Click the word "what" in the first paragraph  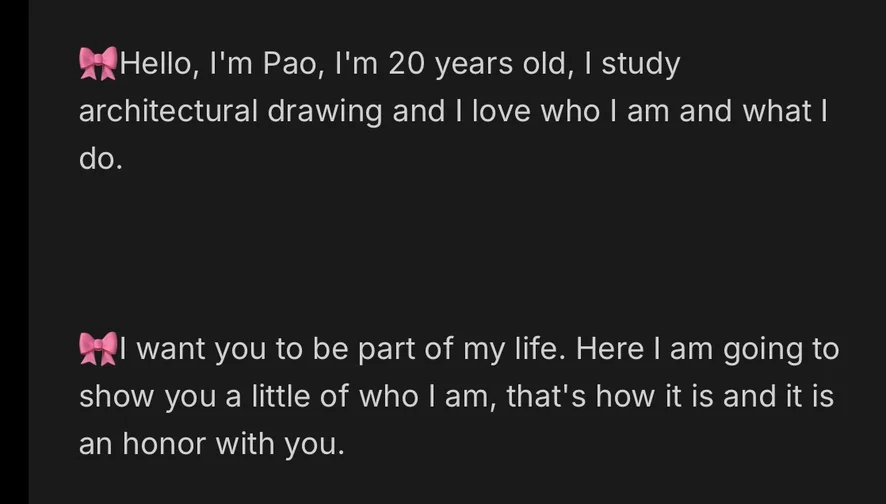[x=778, y=111]
